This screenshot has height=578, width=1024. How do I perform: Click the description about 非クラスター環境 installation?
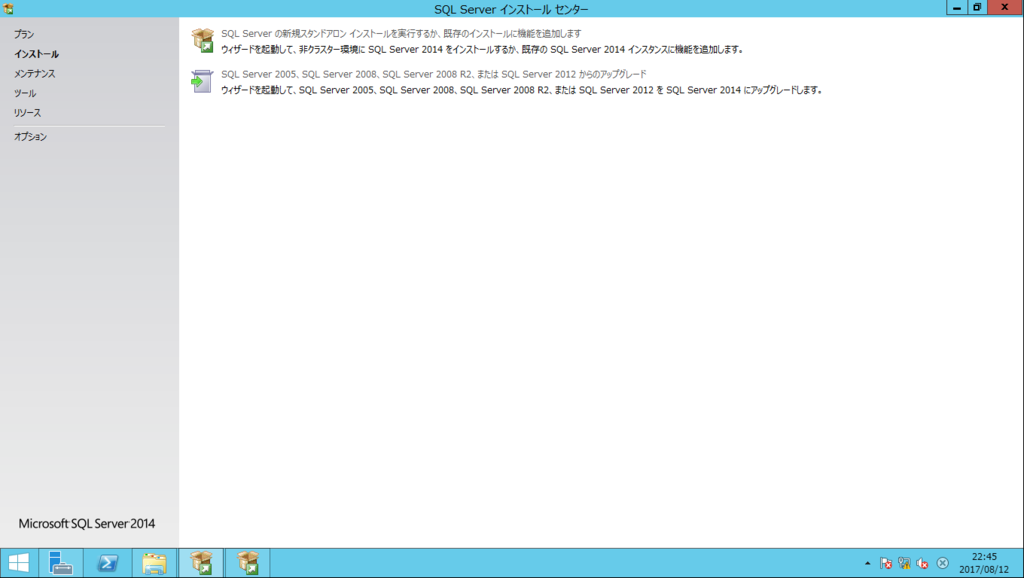coord(482,50)
